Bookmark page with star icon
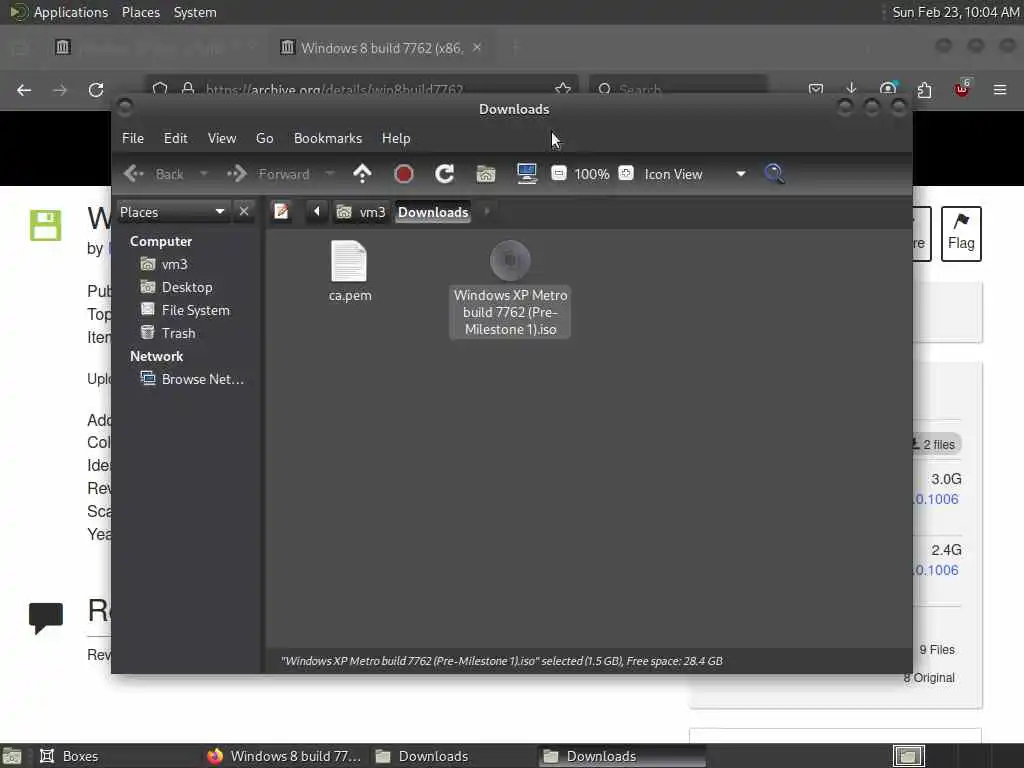Image resolution: width=1024 pixels, height=768 pixels. click(563, 89)
